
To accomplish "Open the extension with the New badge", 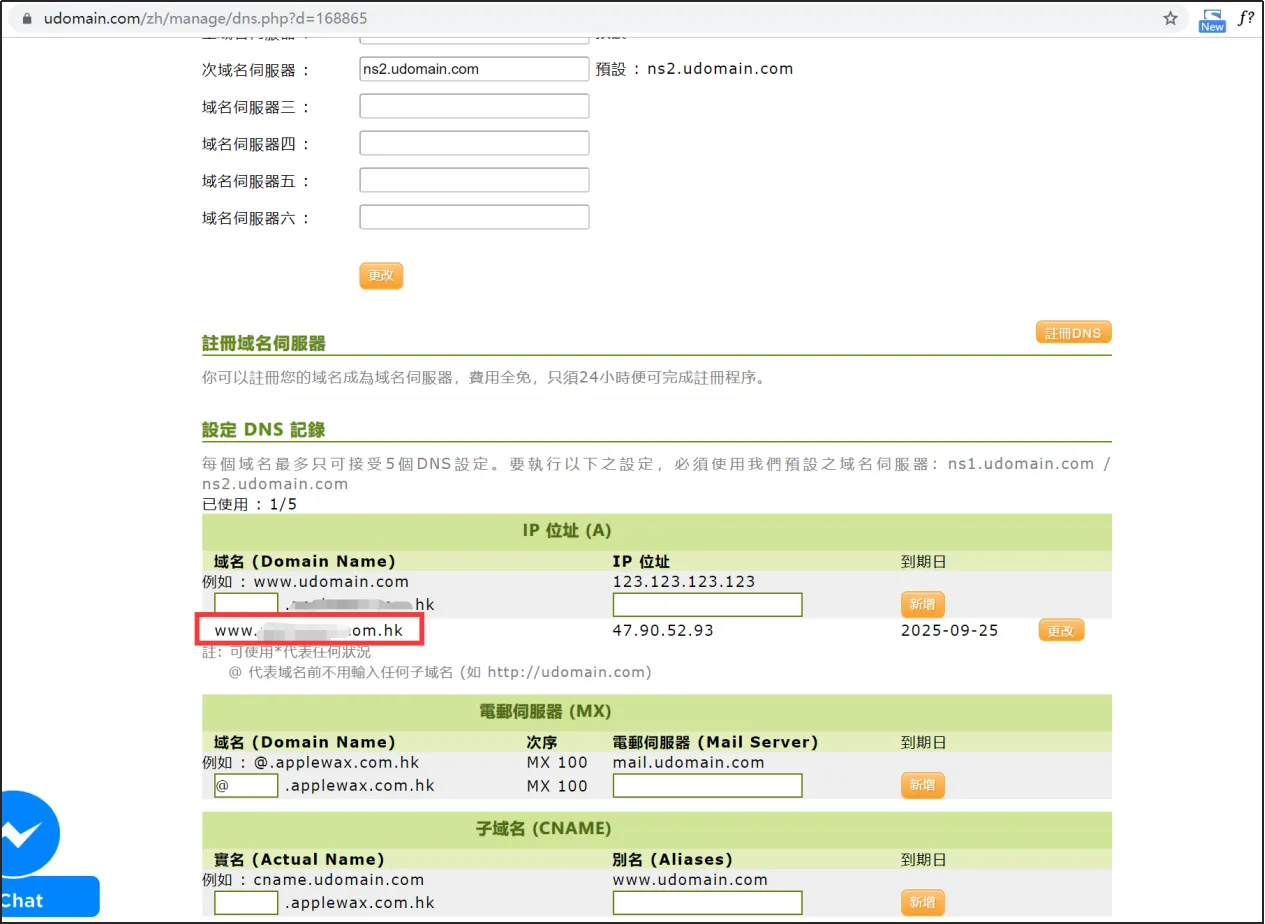I will (1212, 19).
